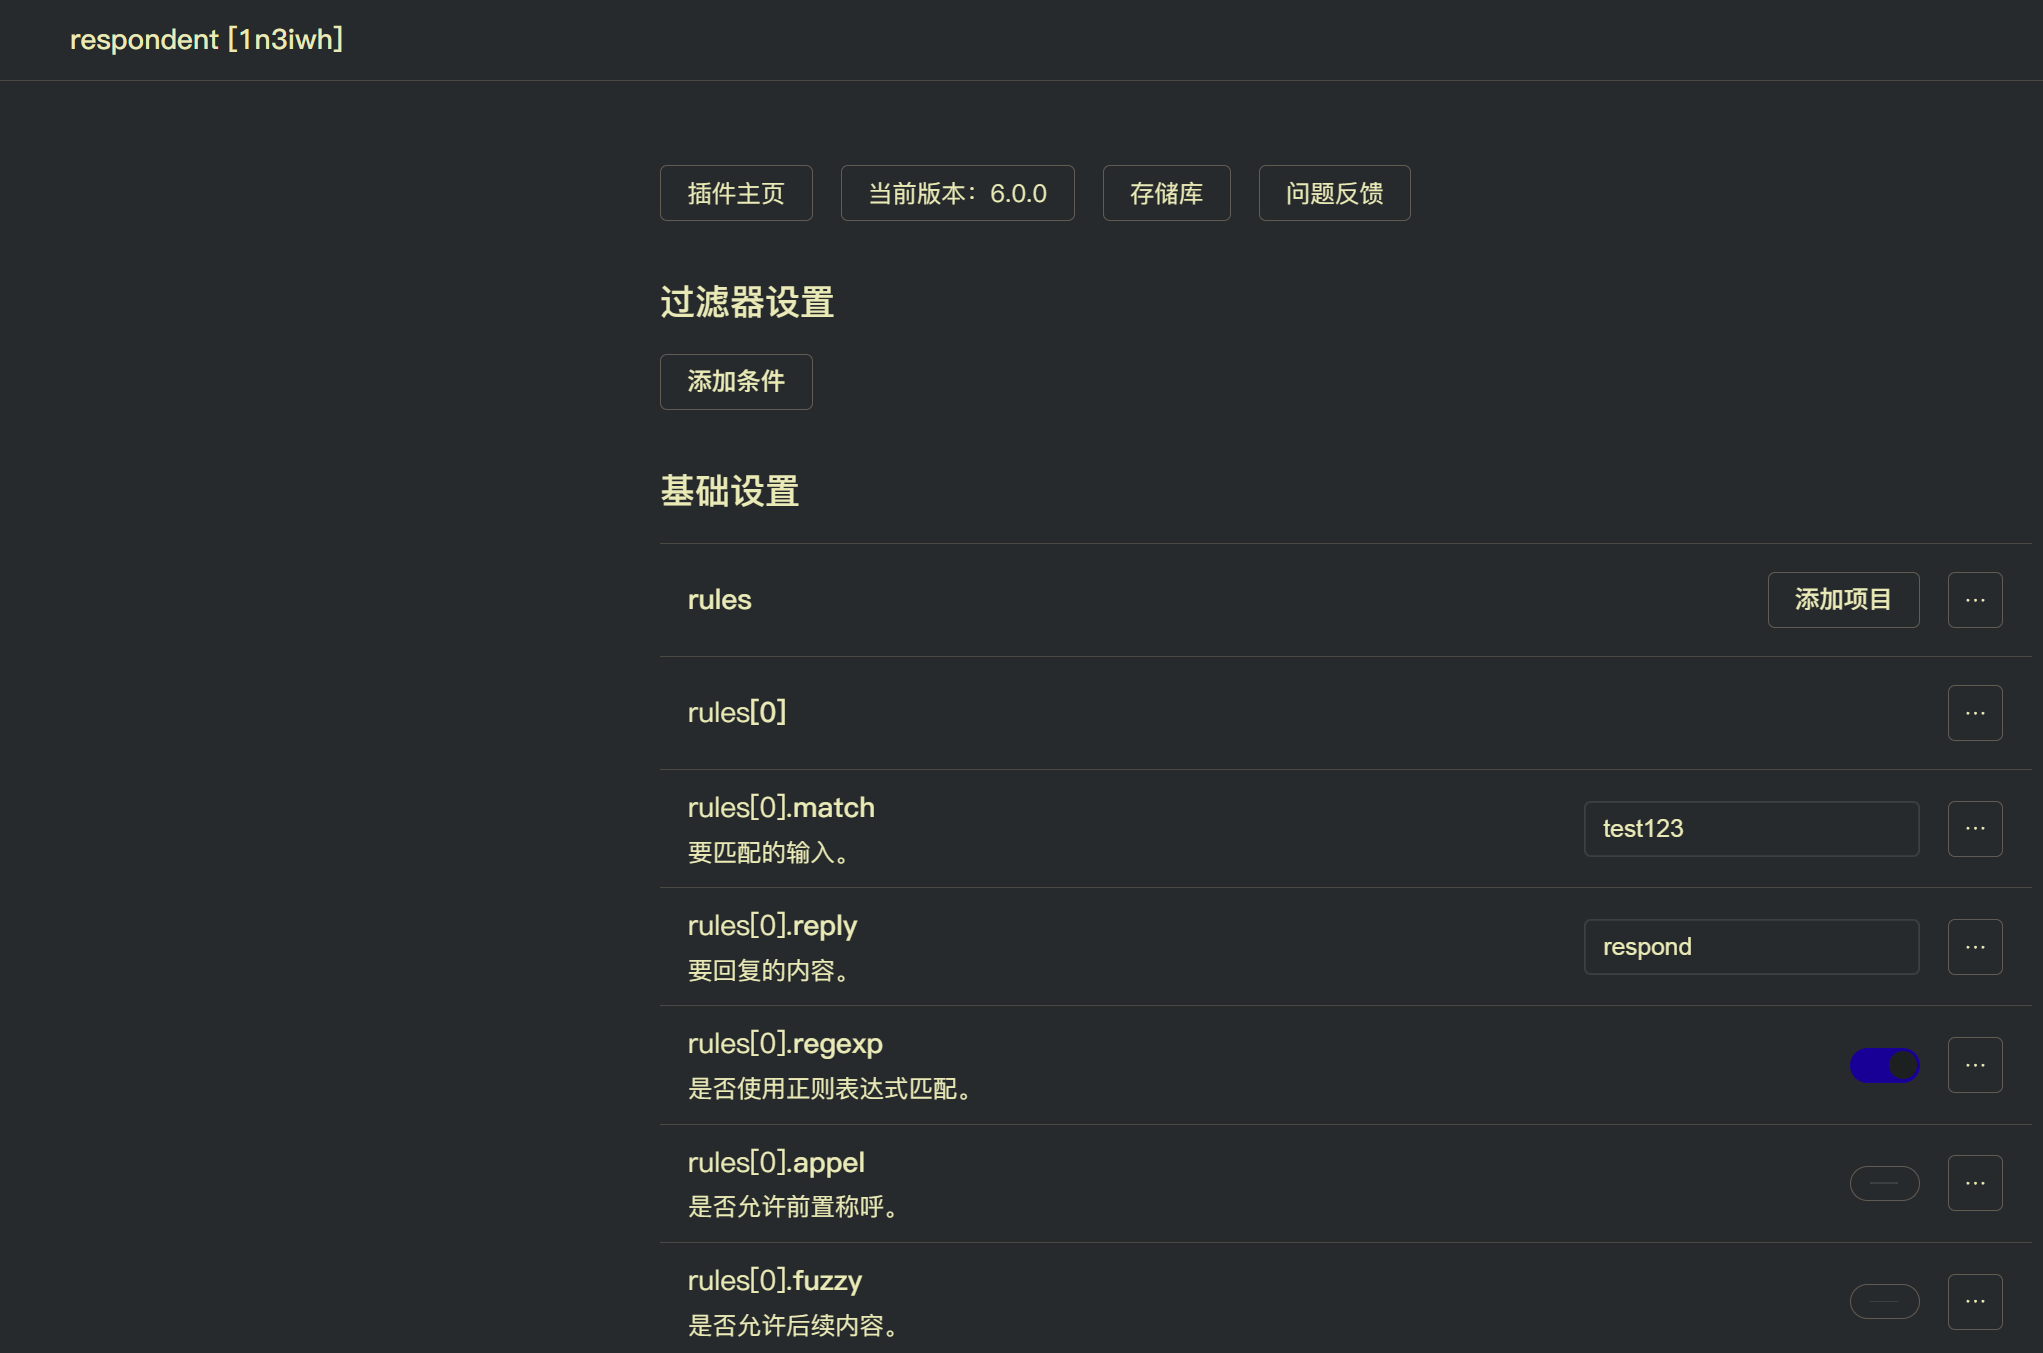Click 当前版本 6.0.0 version button
Viewport: 2043px width, 1353px height.
(x=957, y=193)
